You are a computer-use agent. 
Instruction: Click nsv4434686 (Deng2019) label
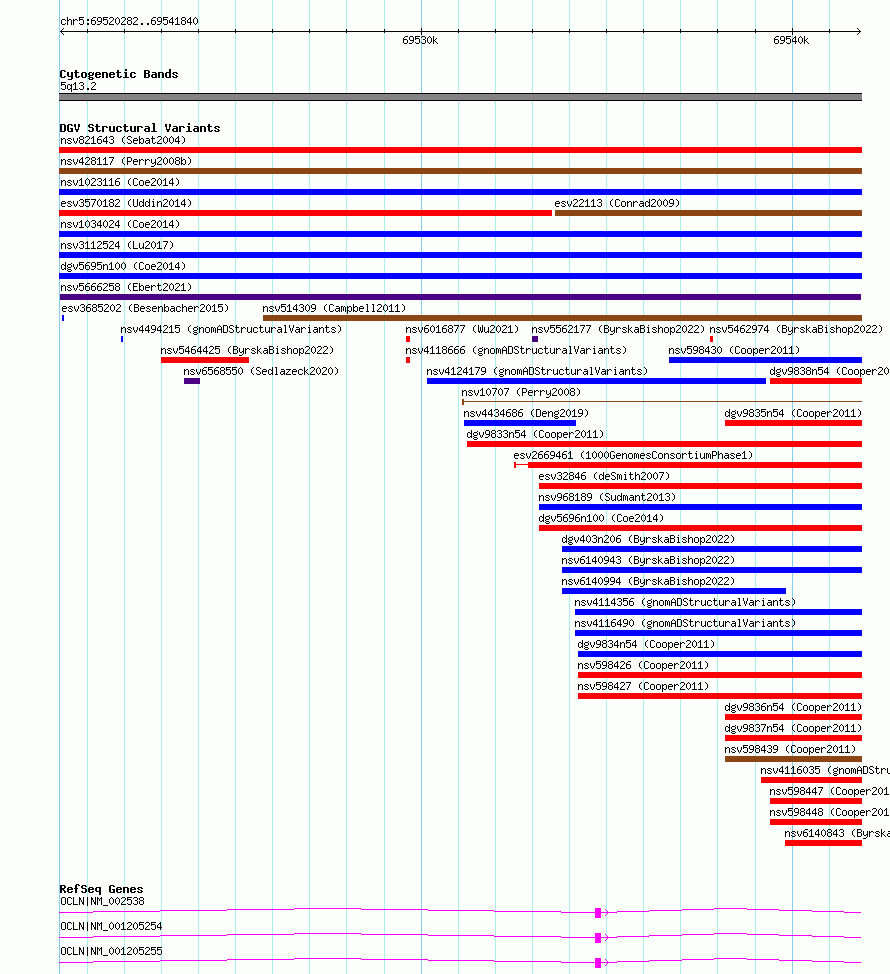point(526,414)
